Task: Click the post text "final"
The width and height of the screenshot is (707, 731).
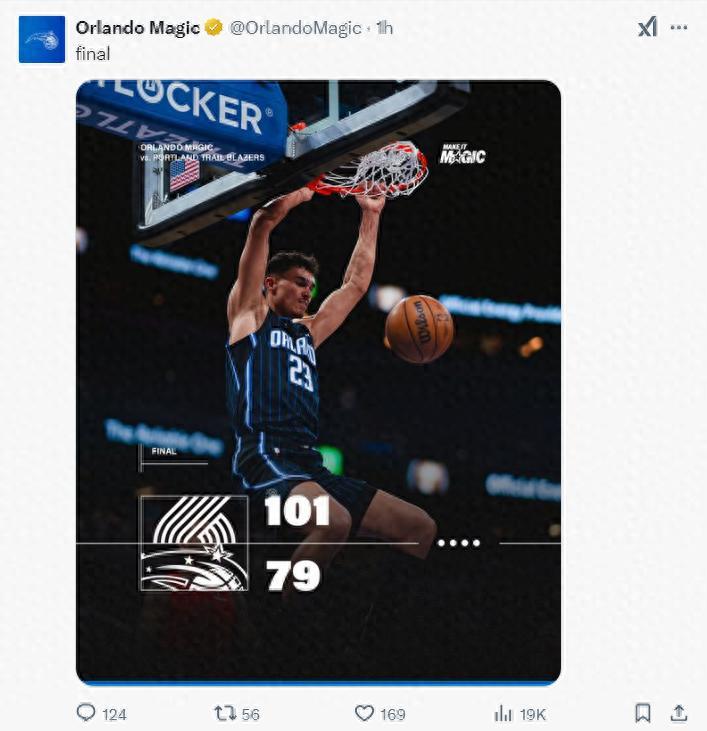Action: coord(92,54)
